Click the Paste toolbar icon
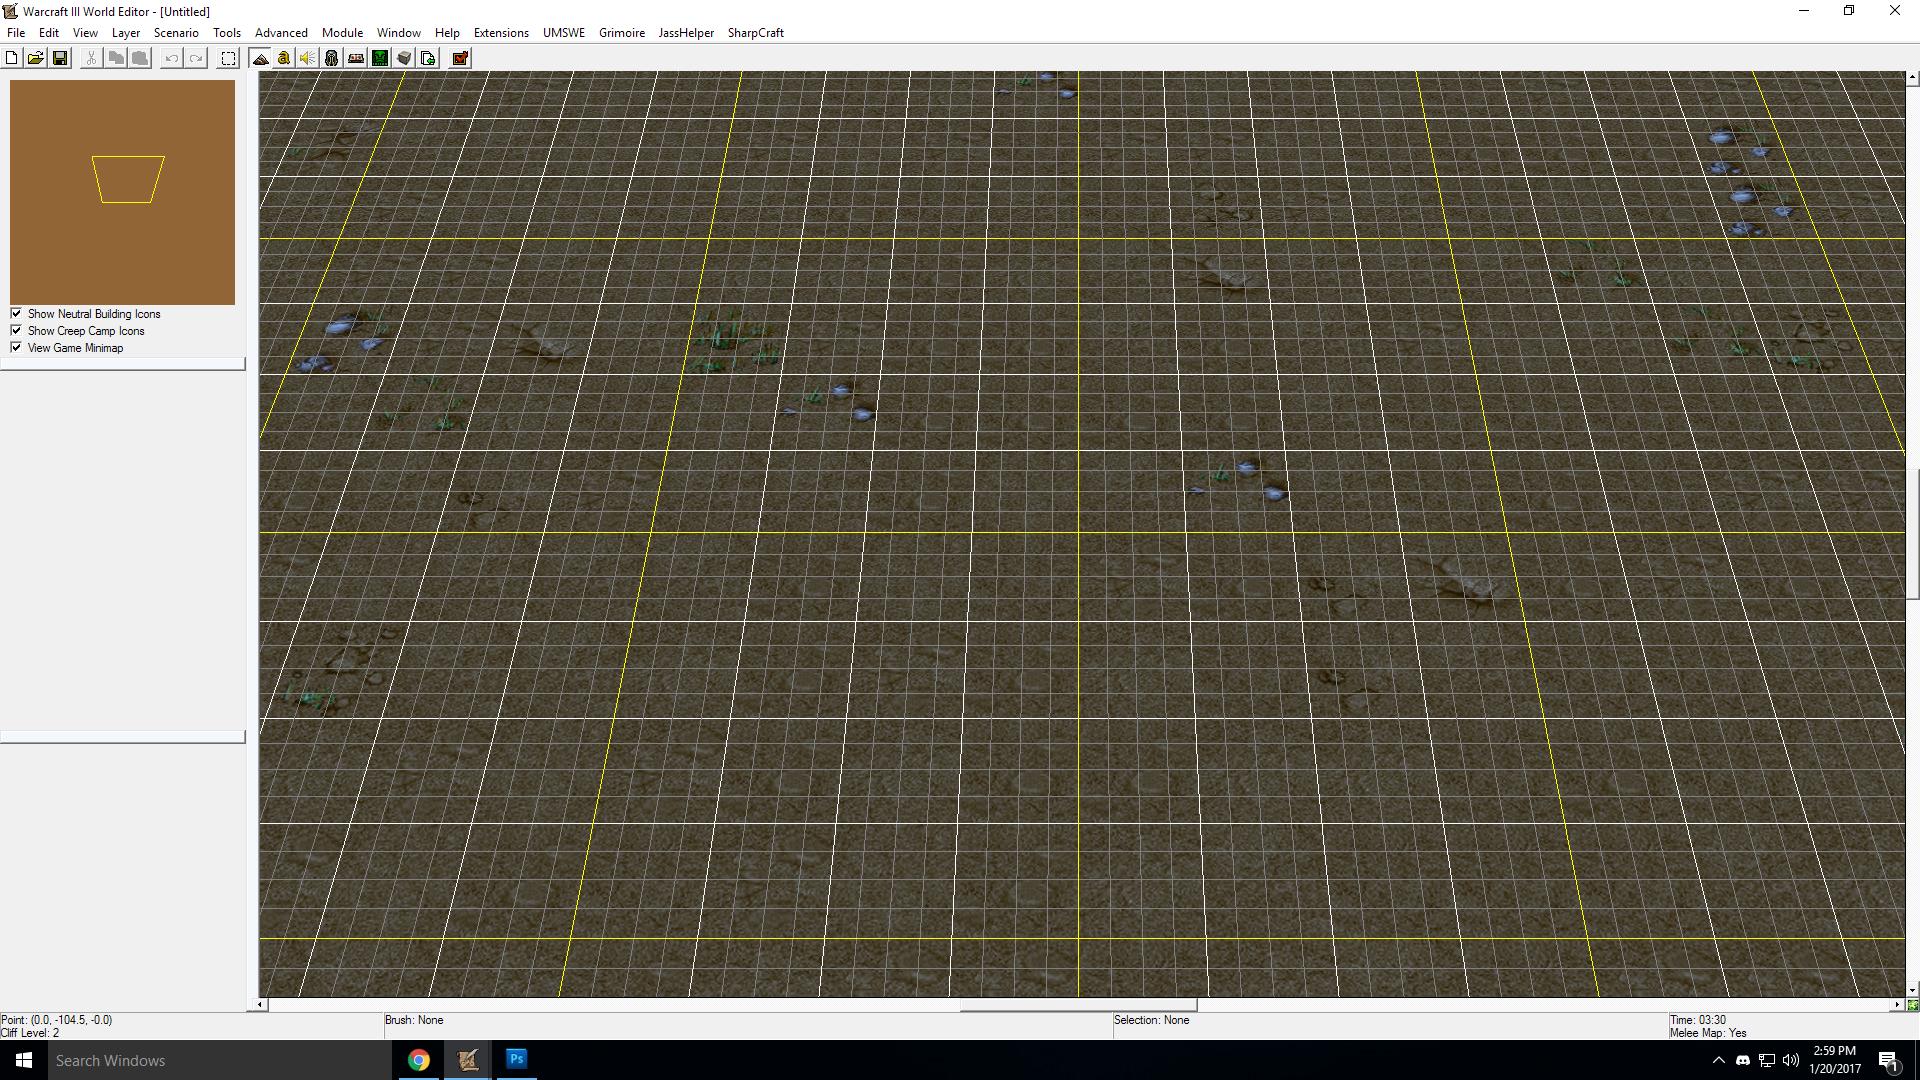The image size is (1920, 1080). click(x=140, y=58)
